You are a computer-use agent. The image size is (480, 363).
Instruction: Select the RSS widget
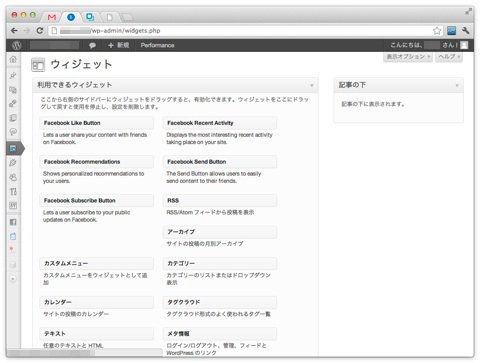pyautogui.click(x=220, y=200)
